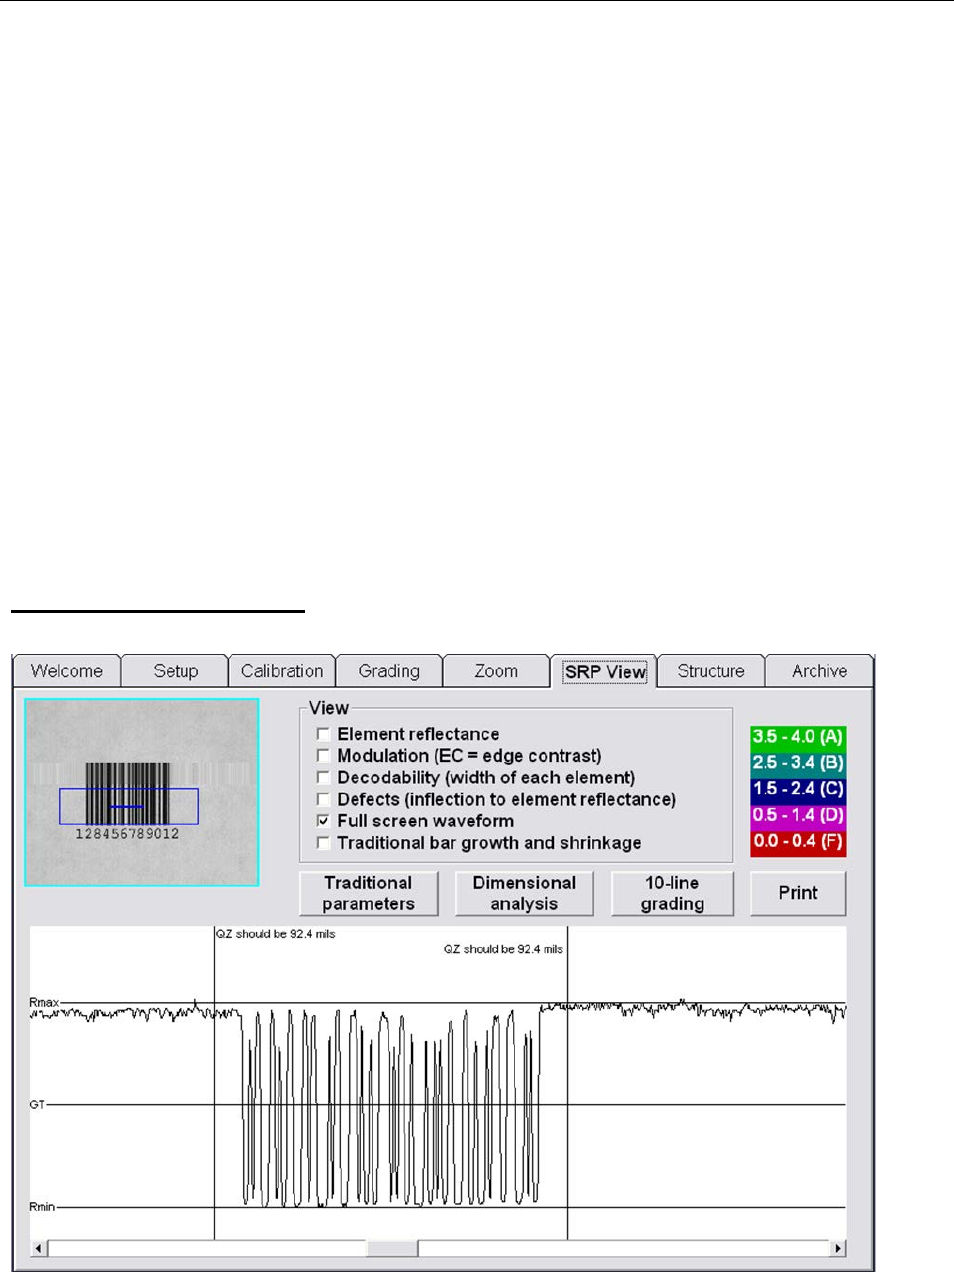This screenshot has height=1272, width=954.
Task: Go to the Calibration tab
Action: (282, 671)
